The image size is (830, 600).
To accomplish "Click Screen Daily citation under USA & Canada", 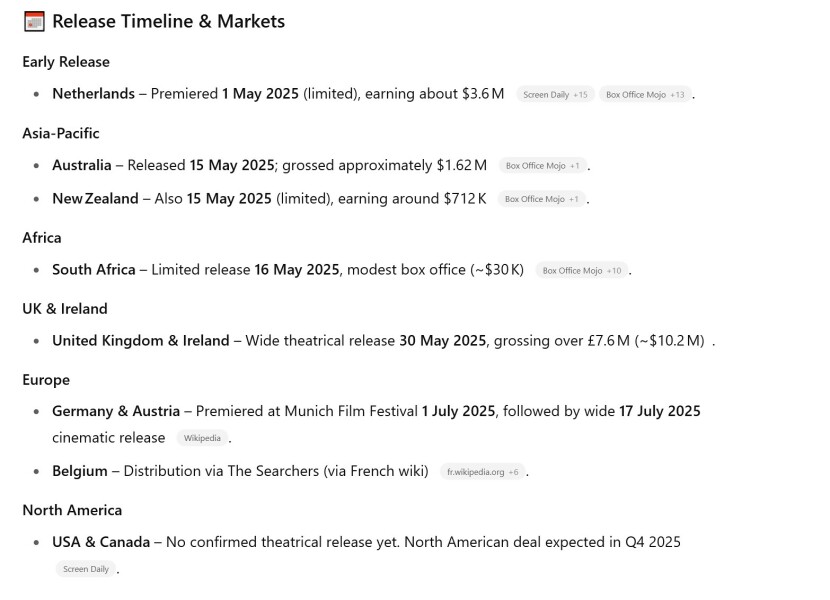I will click(86, 569).
